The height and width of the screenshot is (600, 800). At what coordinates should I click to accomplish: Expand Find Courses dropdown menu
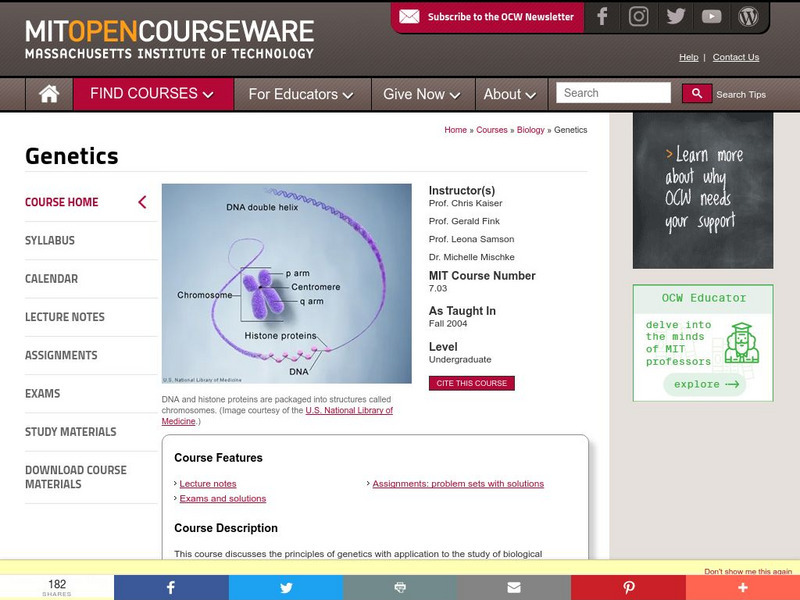pyautogui.click(x=153, y=94)
